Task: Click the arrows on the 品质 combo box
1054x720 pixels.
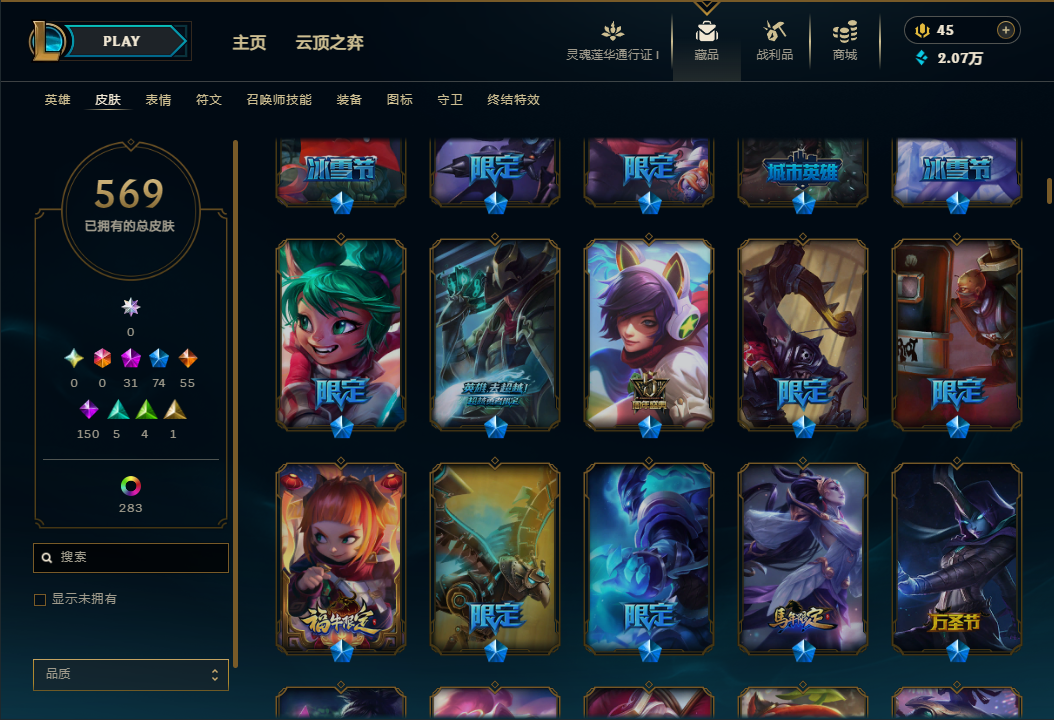Action: (215, 675)
